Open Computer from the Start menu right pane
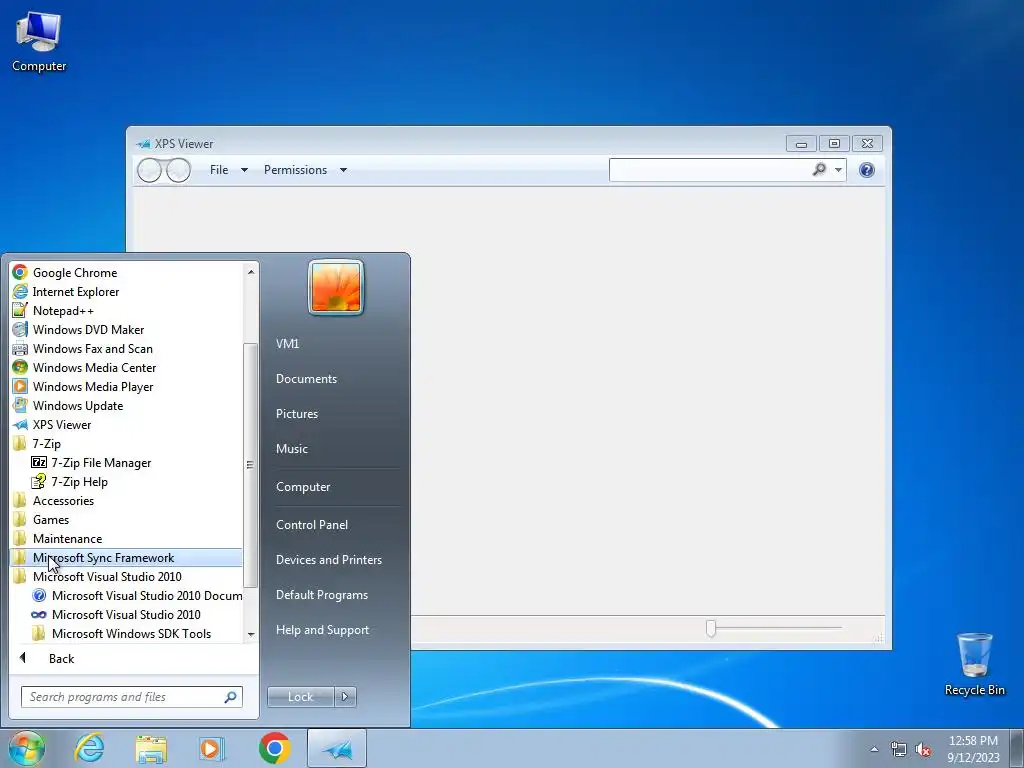Viewport: 1024px width, 768px height. click(x=303, y=487)
